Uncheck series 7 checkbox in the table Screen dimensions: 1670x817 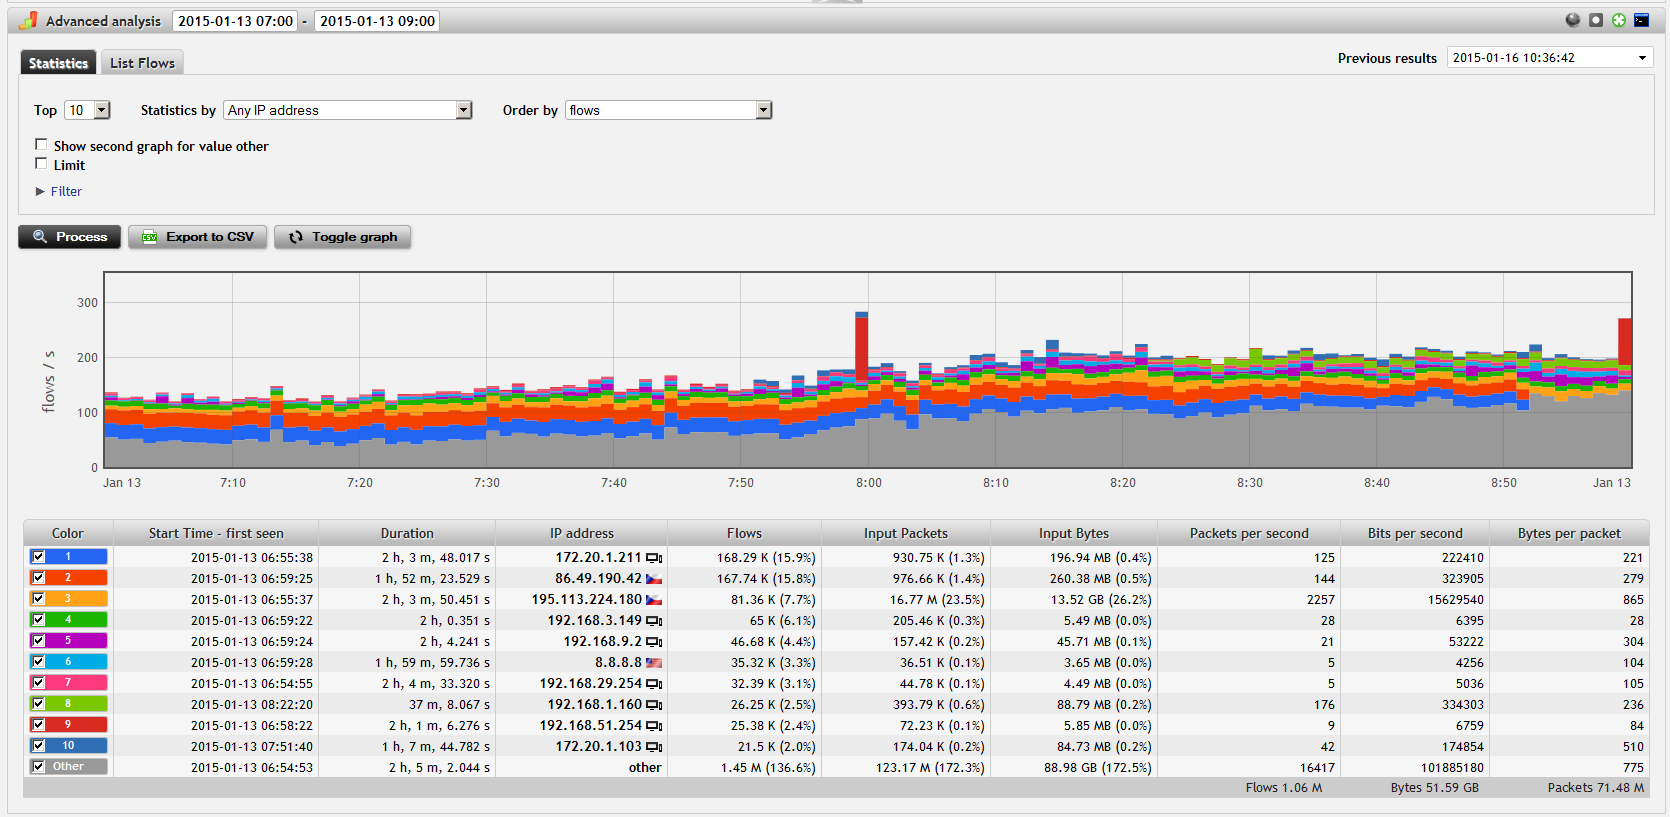tap(38, 682)
